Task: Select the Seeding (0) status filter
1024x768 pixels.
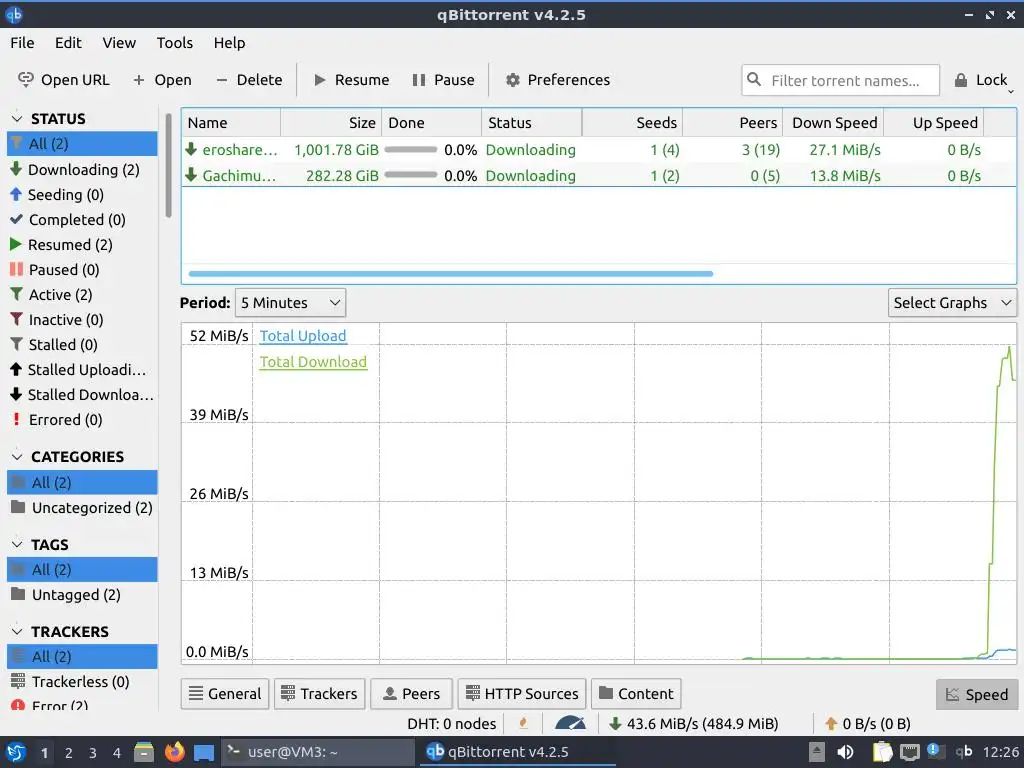Action: [82, 195]
